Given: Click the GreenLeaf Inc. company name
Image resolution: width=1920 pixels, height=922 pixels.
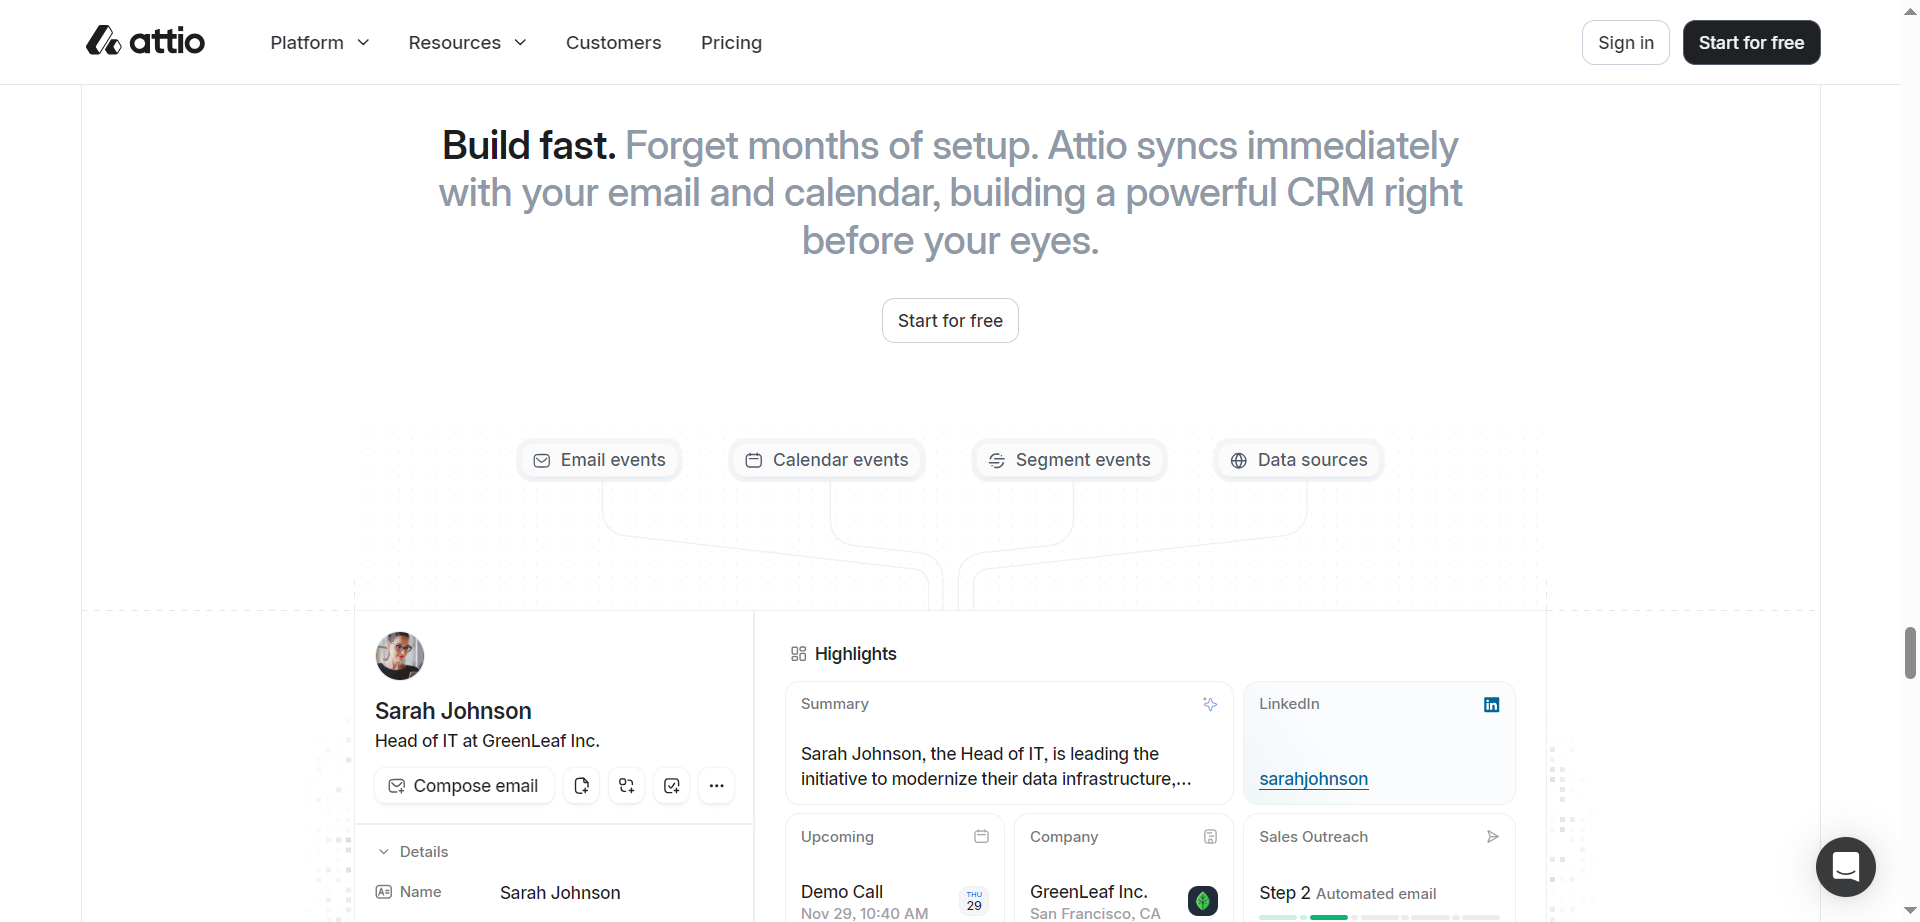Looking at the screenshot, I should click(x=1088, y=892).
